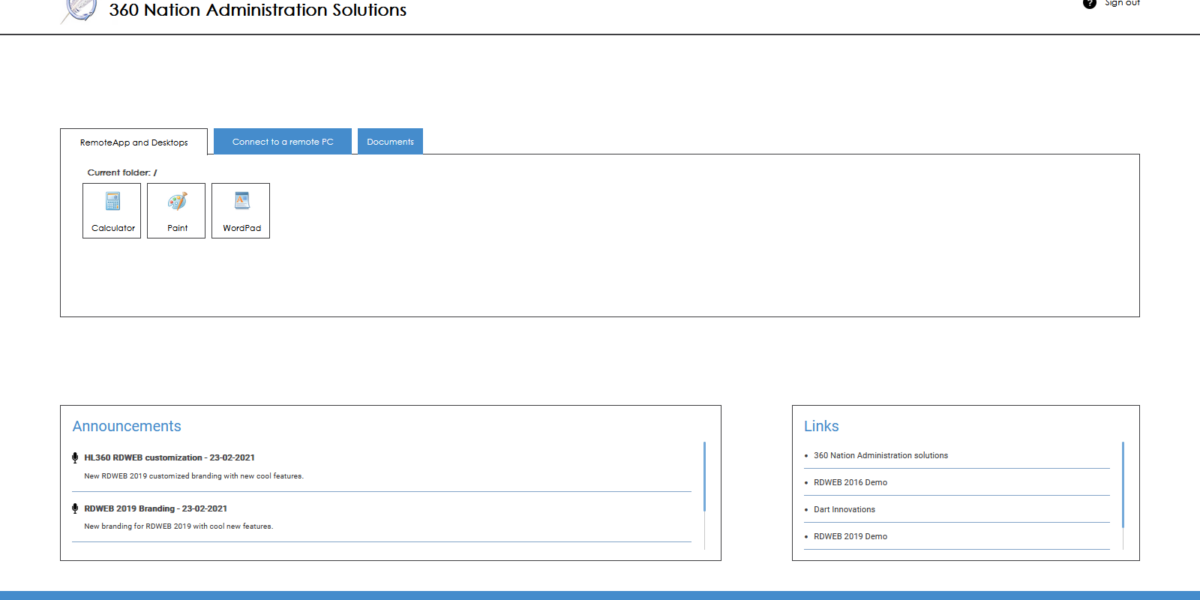
Task: Select RDWEB 2019 Branding announcement title
Action: click(x=155, y=508)
